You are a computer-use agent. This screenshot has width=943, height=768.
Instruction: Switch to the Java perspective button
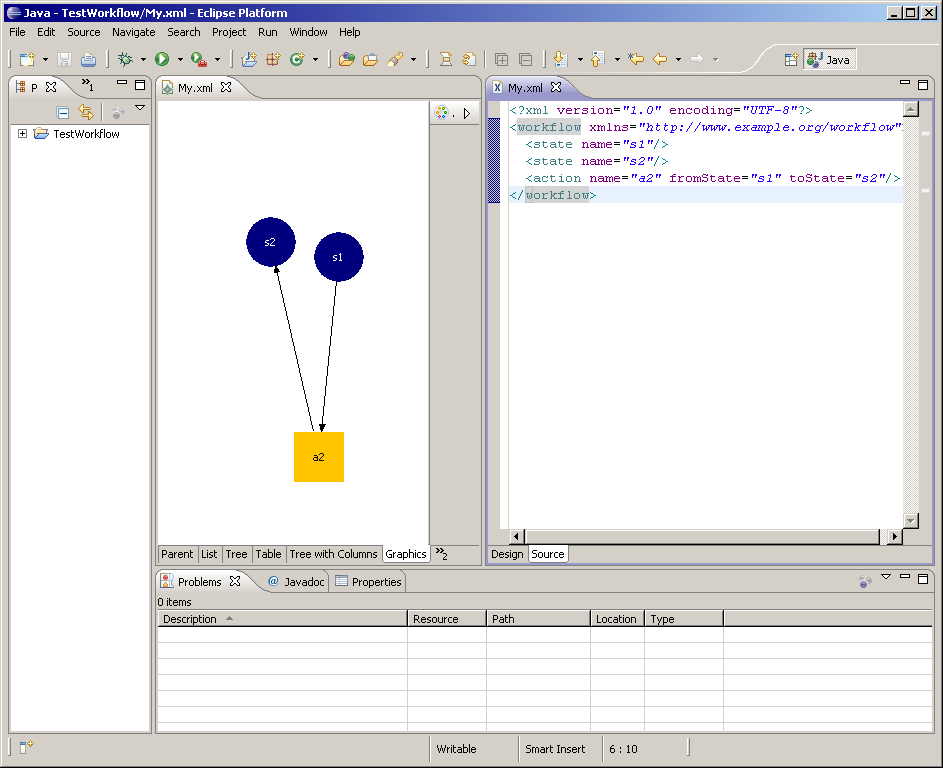[829, 60]
